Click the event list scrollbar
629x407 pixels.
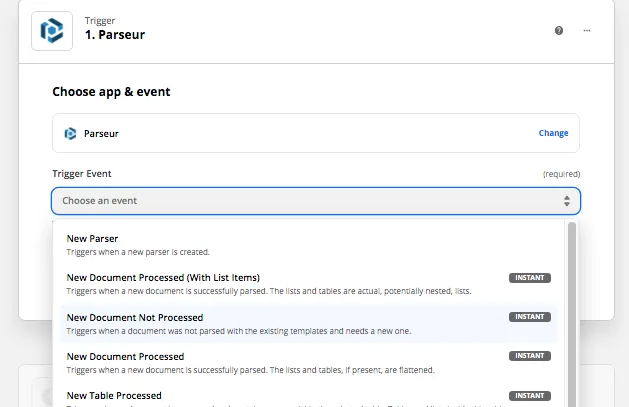572,300
